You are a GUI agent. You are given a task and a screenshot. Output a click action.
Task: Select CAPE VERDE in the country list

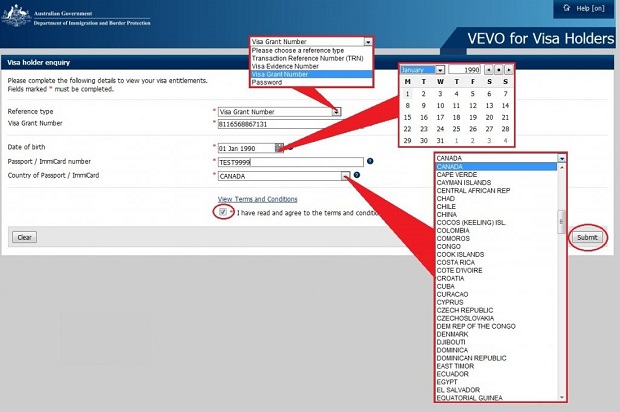tap(497, 174)
